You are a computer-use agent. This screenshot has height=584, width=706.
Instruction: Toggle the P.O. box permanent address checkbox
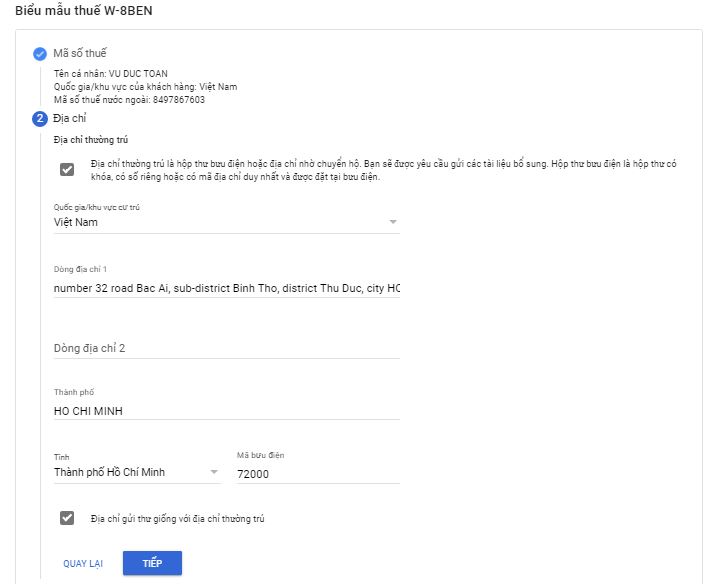click(x=67, y=169)
